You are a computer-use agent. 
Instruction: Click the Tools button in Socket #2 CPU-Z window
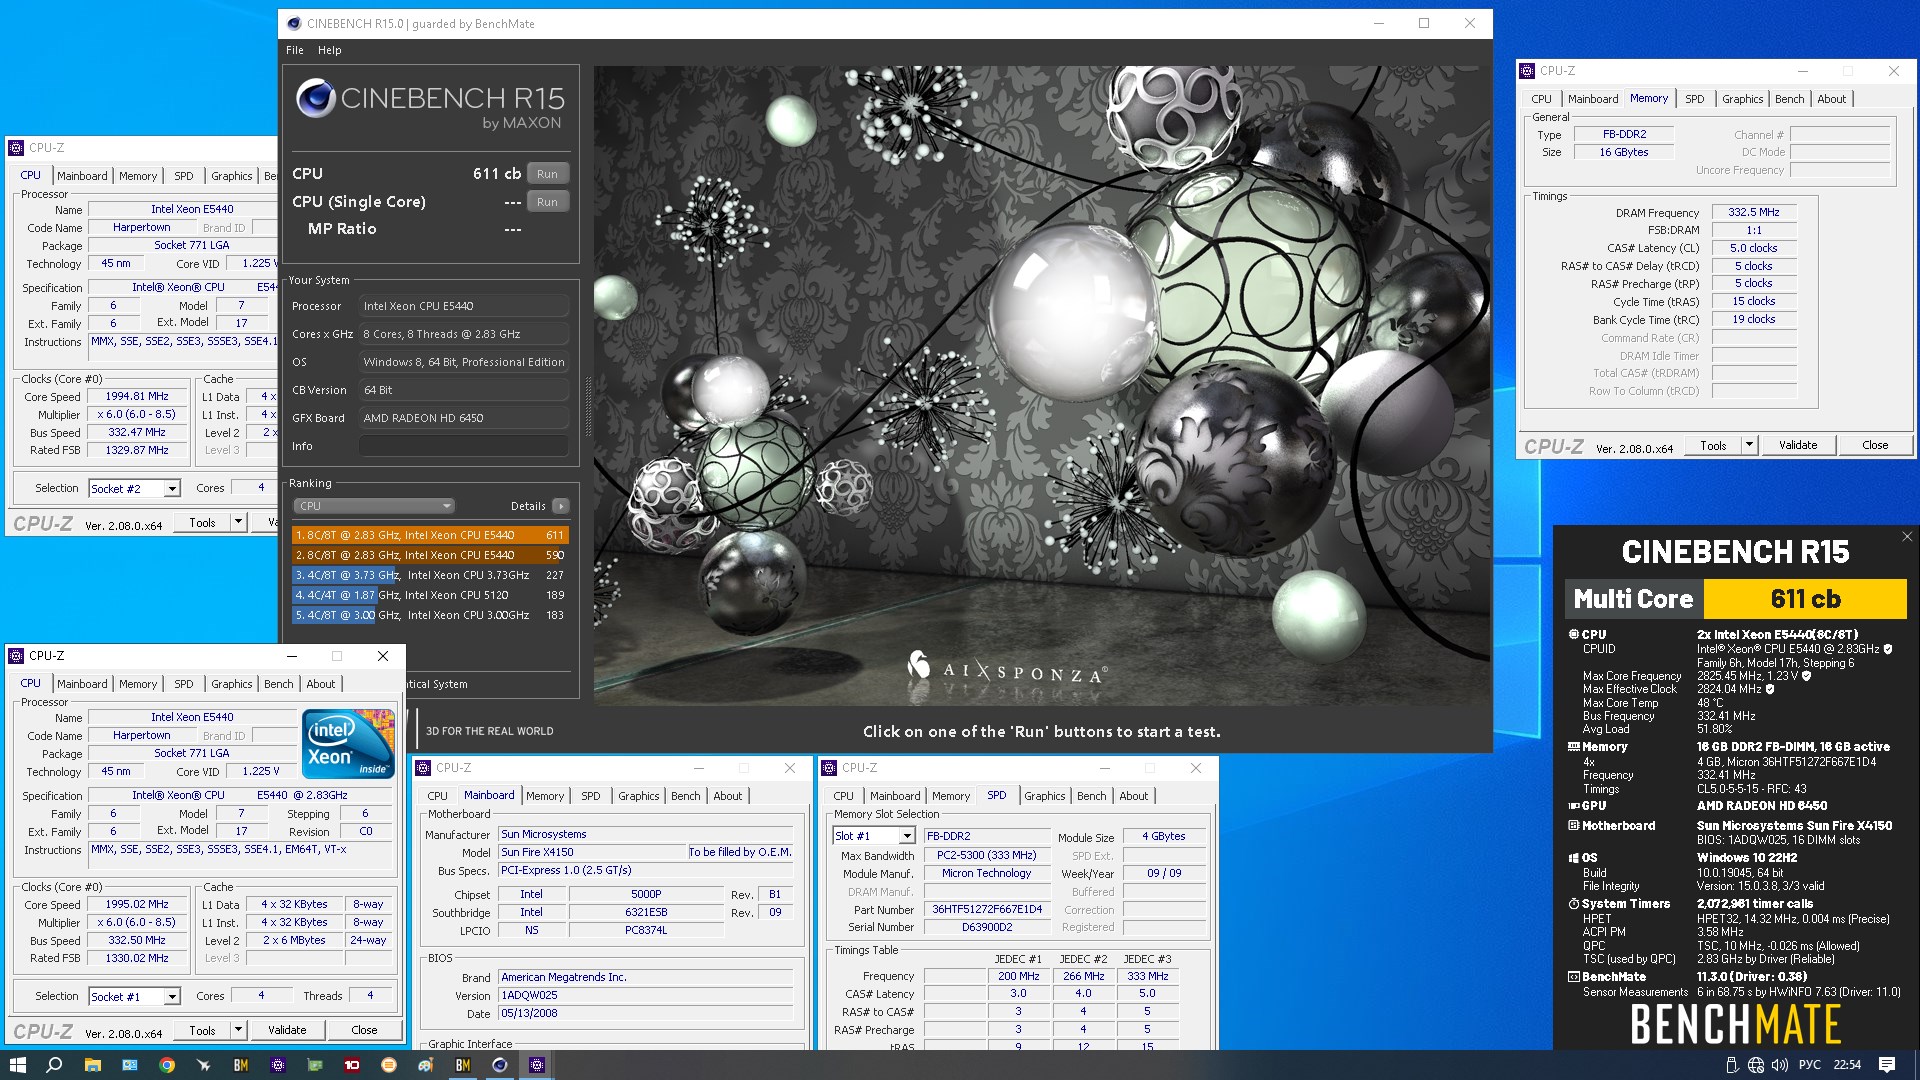[x=202, y=522]
